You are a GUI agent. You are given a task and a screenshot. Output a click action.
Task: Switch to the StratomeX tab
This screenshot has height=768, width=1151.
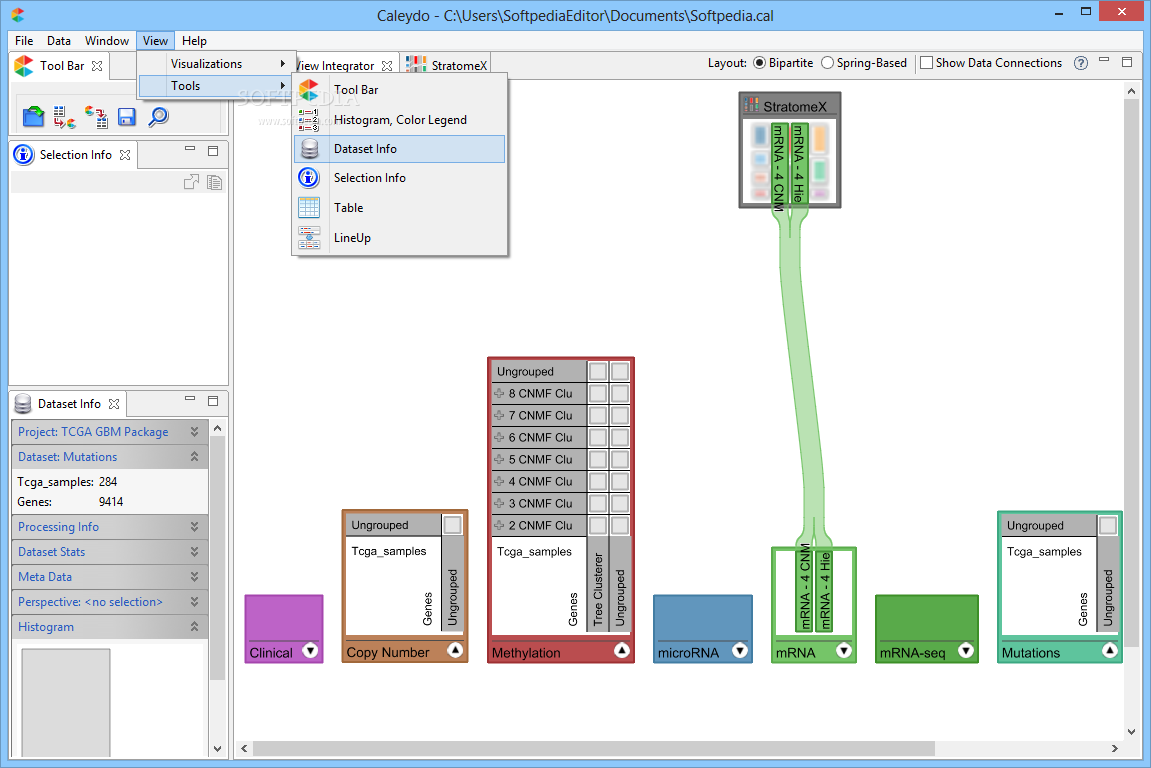coord(446,65)
